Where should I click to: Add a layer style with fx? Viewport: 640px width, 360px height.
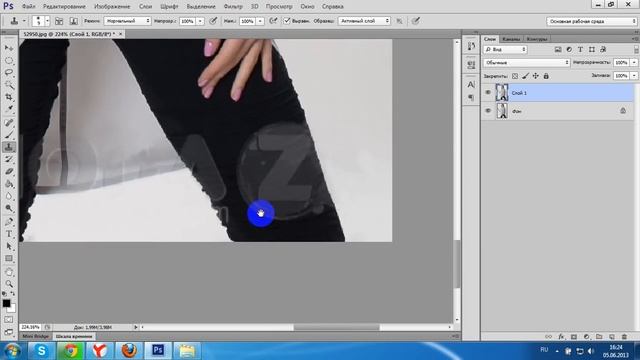pos(561,337)
